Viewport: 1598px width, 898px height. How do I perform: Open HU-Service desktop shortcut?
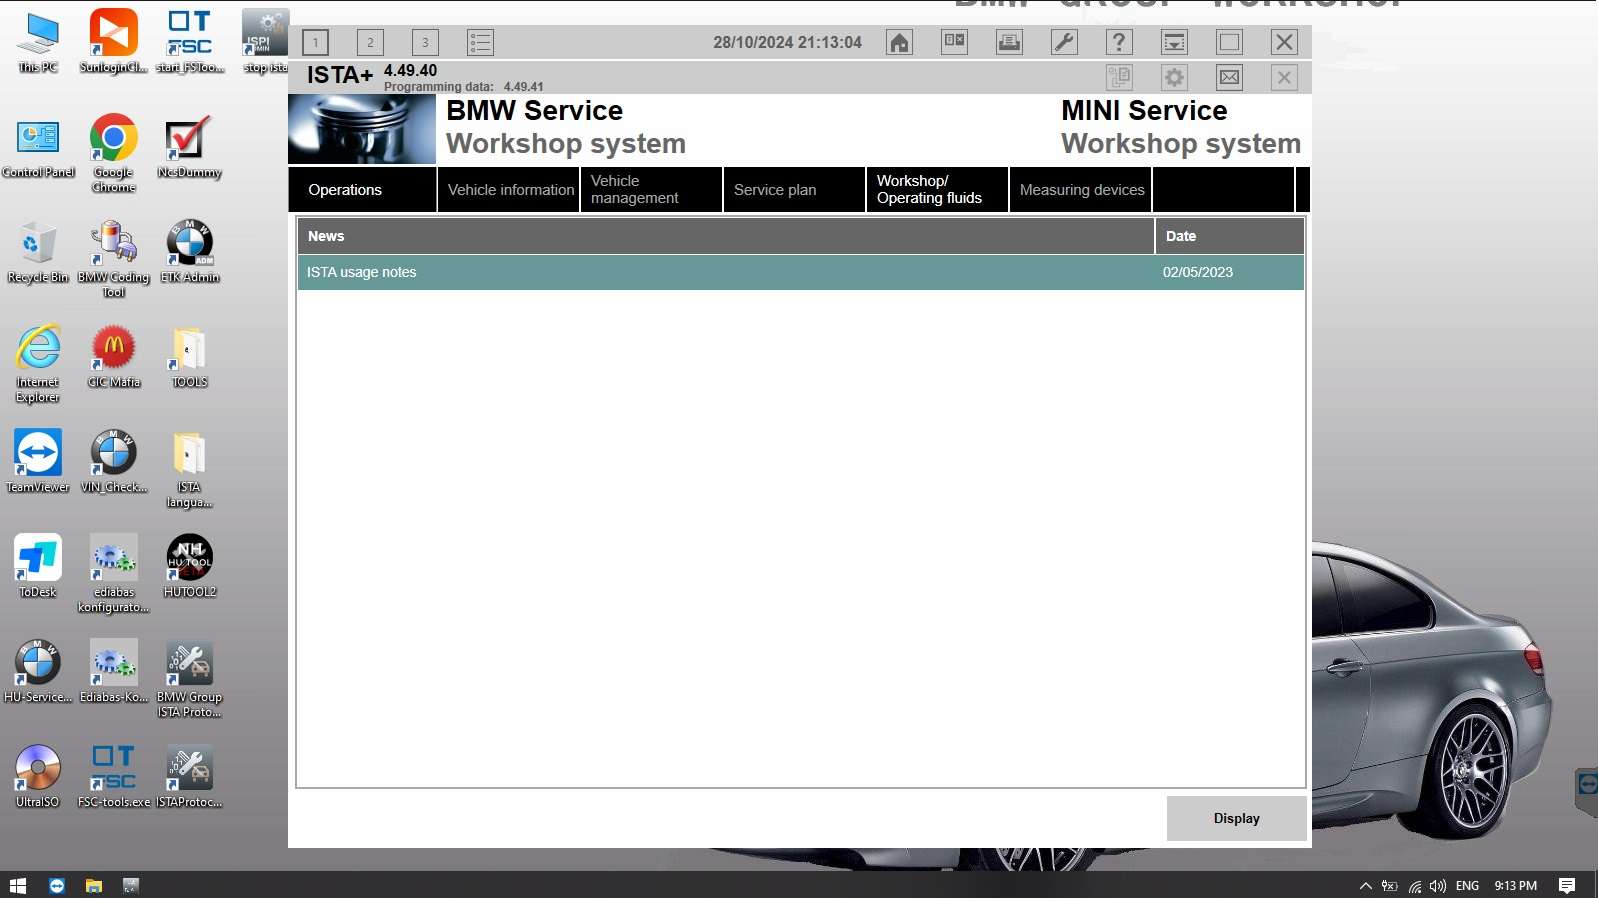[38, 672]
